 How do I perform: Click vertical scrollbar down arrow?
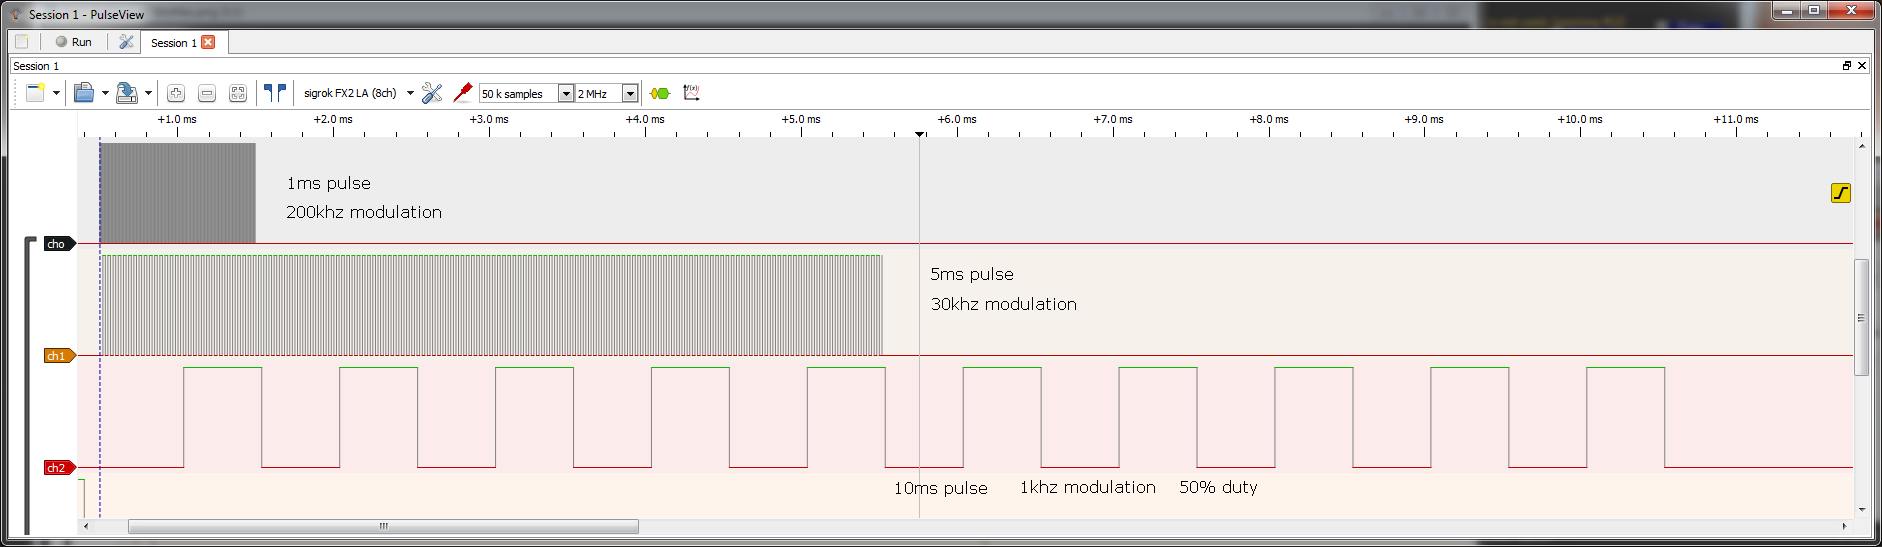[x=1861, y=509]
